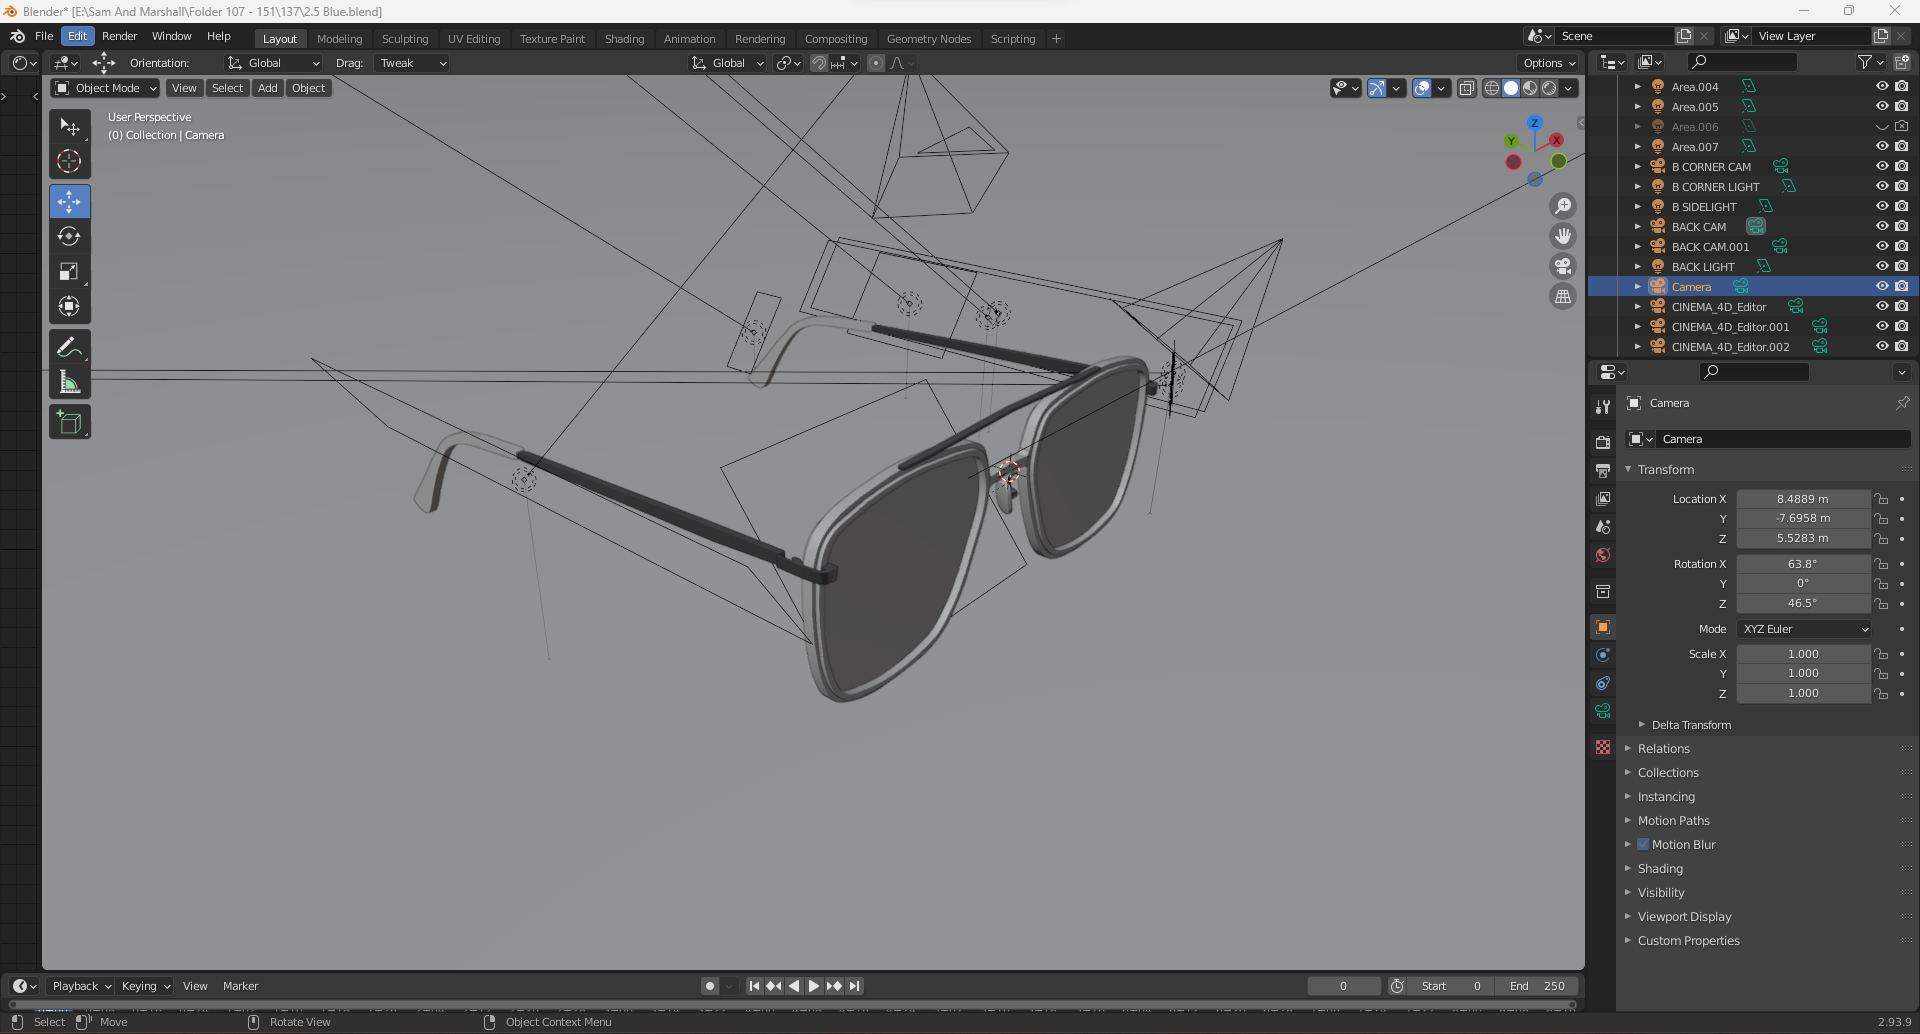The image size is (1920, 1034).
Task: Toggle viewport overlays
Action: pos(1422,88)
